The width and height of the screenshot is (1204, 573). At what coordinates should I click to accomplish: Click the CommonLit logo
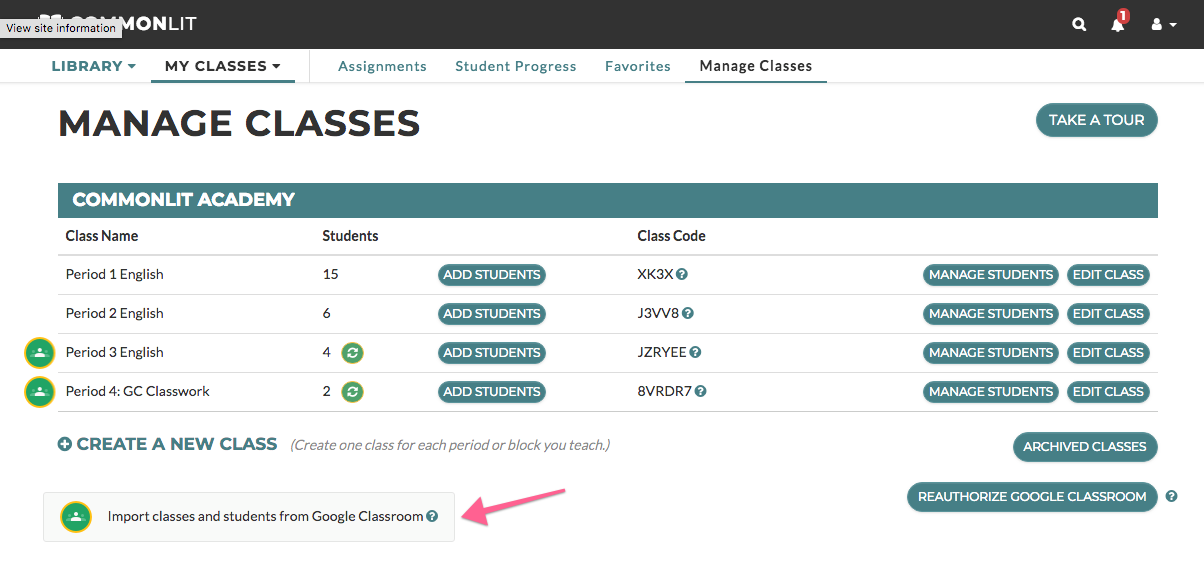tap(118, 23)
